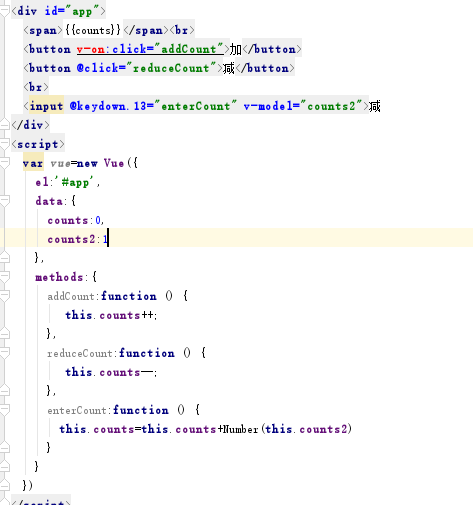
Task: Click the methods property key
Action: pos(59,277)
